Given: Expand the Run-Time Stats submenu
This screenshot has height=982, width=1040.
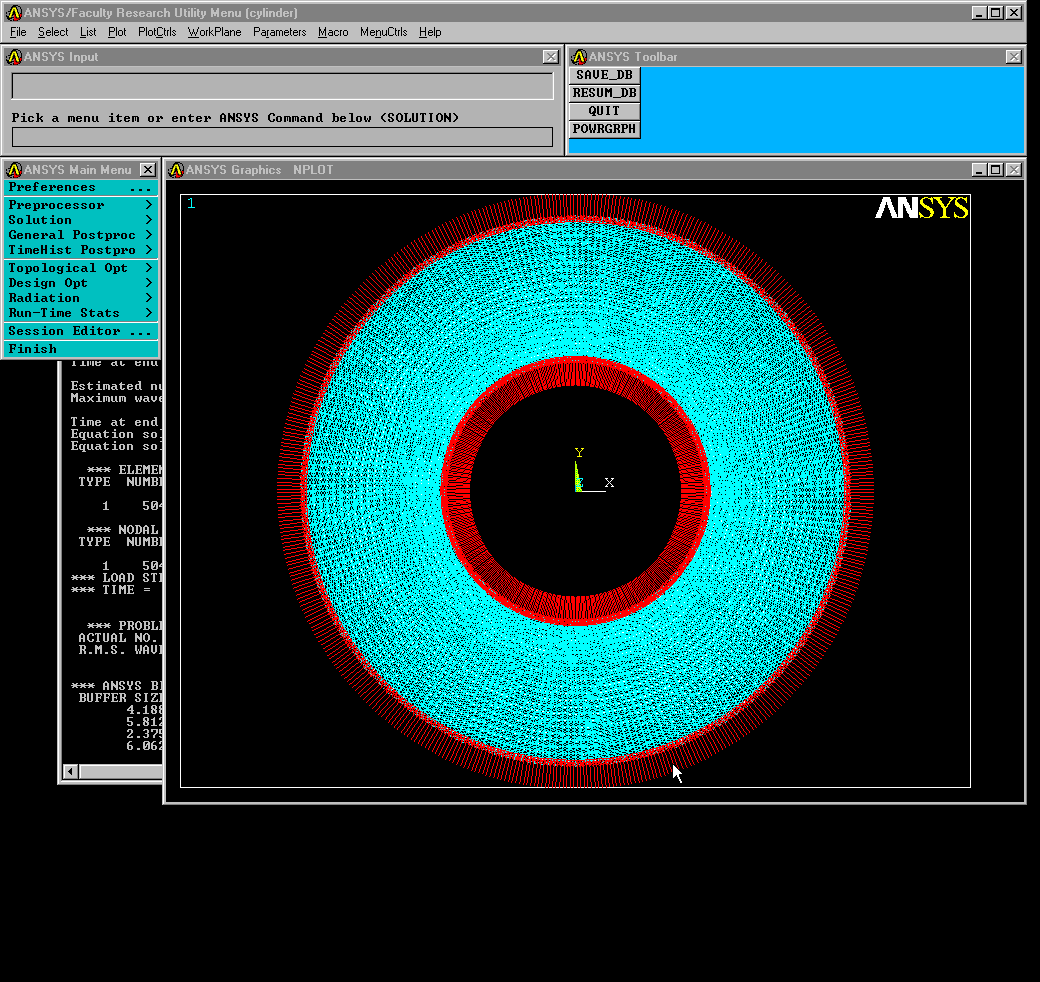Looking at the screenshot, I should click(x=81, y=313).
